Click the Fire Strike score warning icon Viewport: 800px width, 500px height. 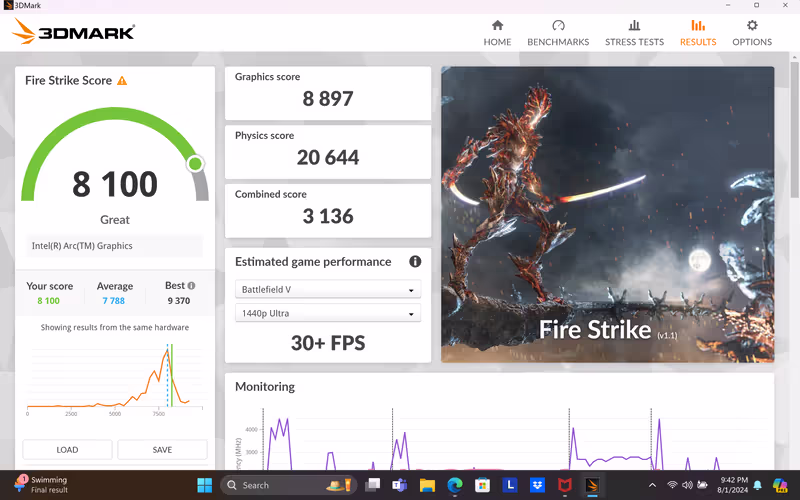(122, 81)
